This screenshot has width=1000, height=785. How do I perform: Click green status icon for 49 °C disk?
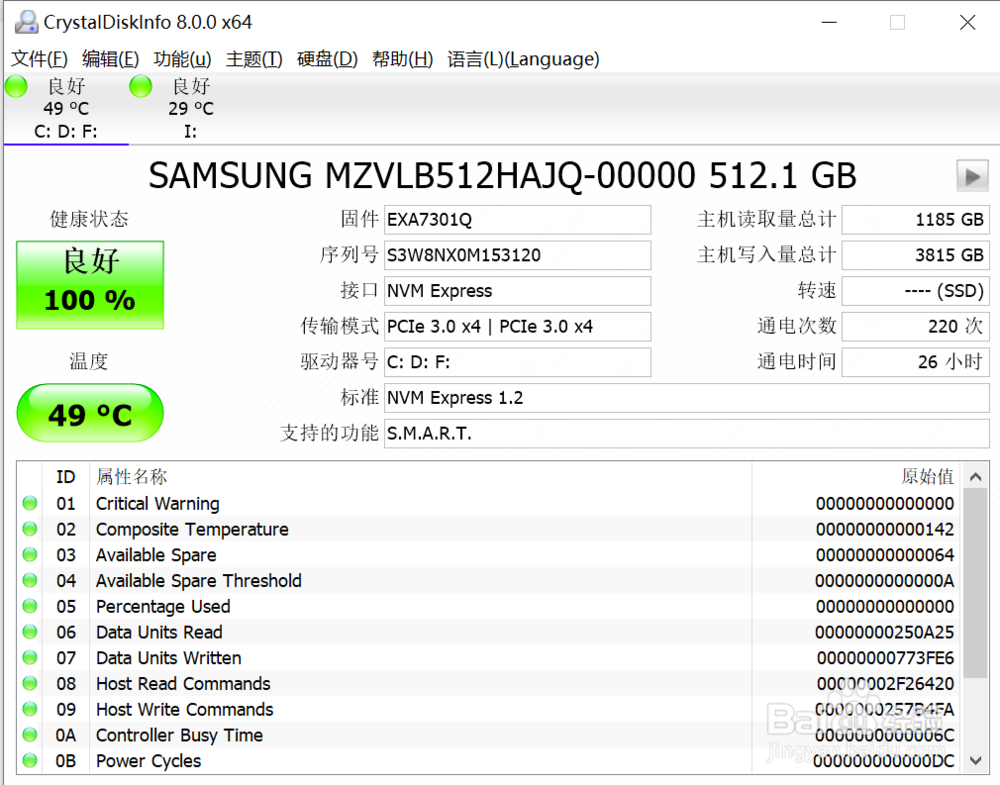pyautogui.click(x=17, y=86)
